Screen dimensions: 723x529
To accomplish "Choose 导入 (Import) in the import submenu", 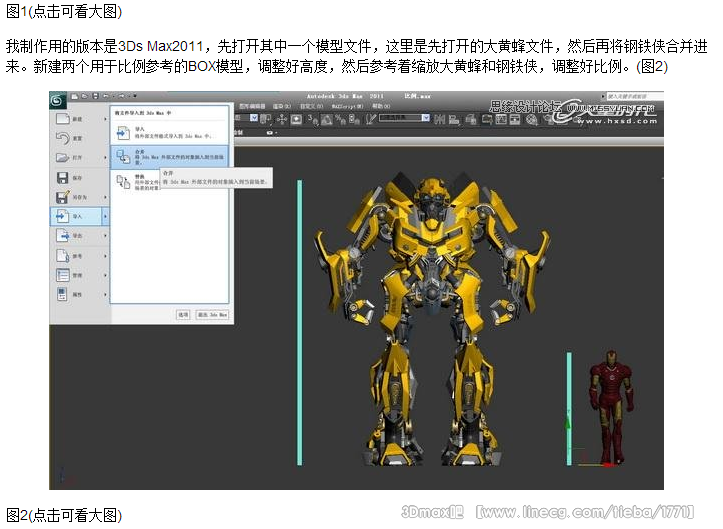I will point(169,133).
